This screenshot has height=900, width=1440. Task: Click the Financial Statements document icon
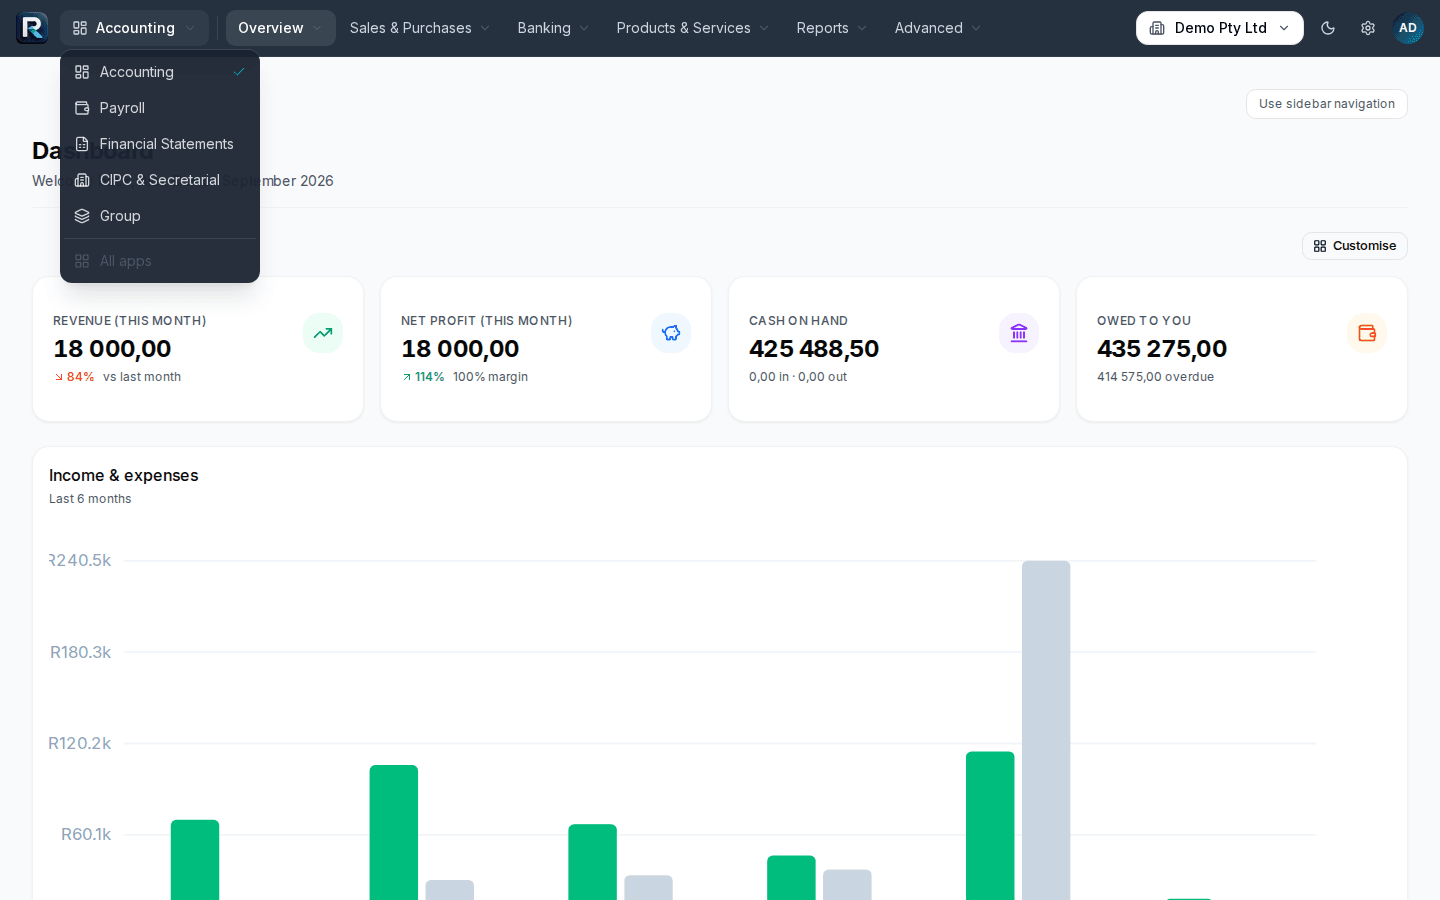click(x=82, y=144)
